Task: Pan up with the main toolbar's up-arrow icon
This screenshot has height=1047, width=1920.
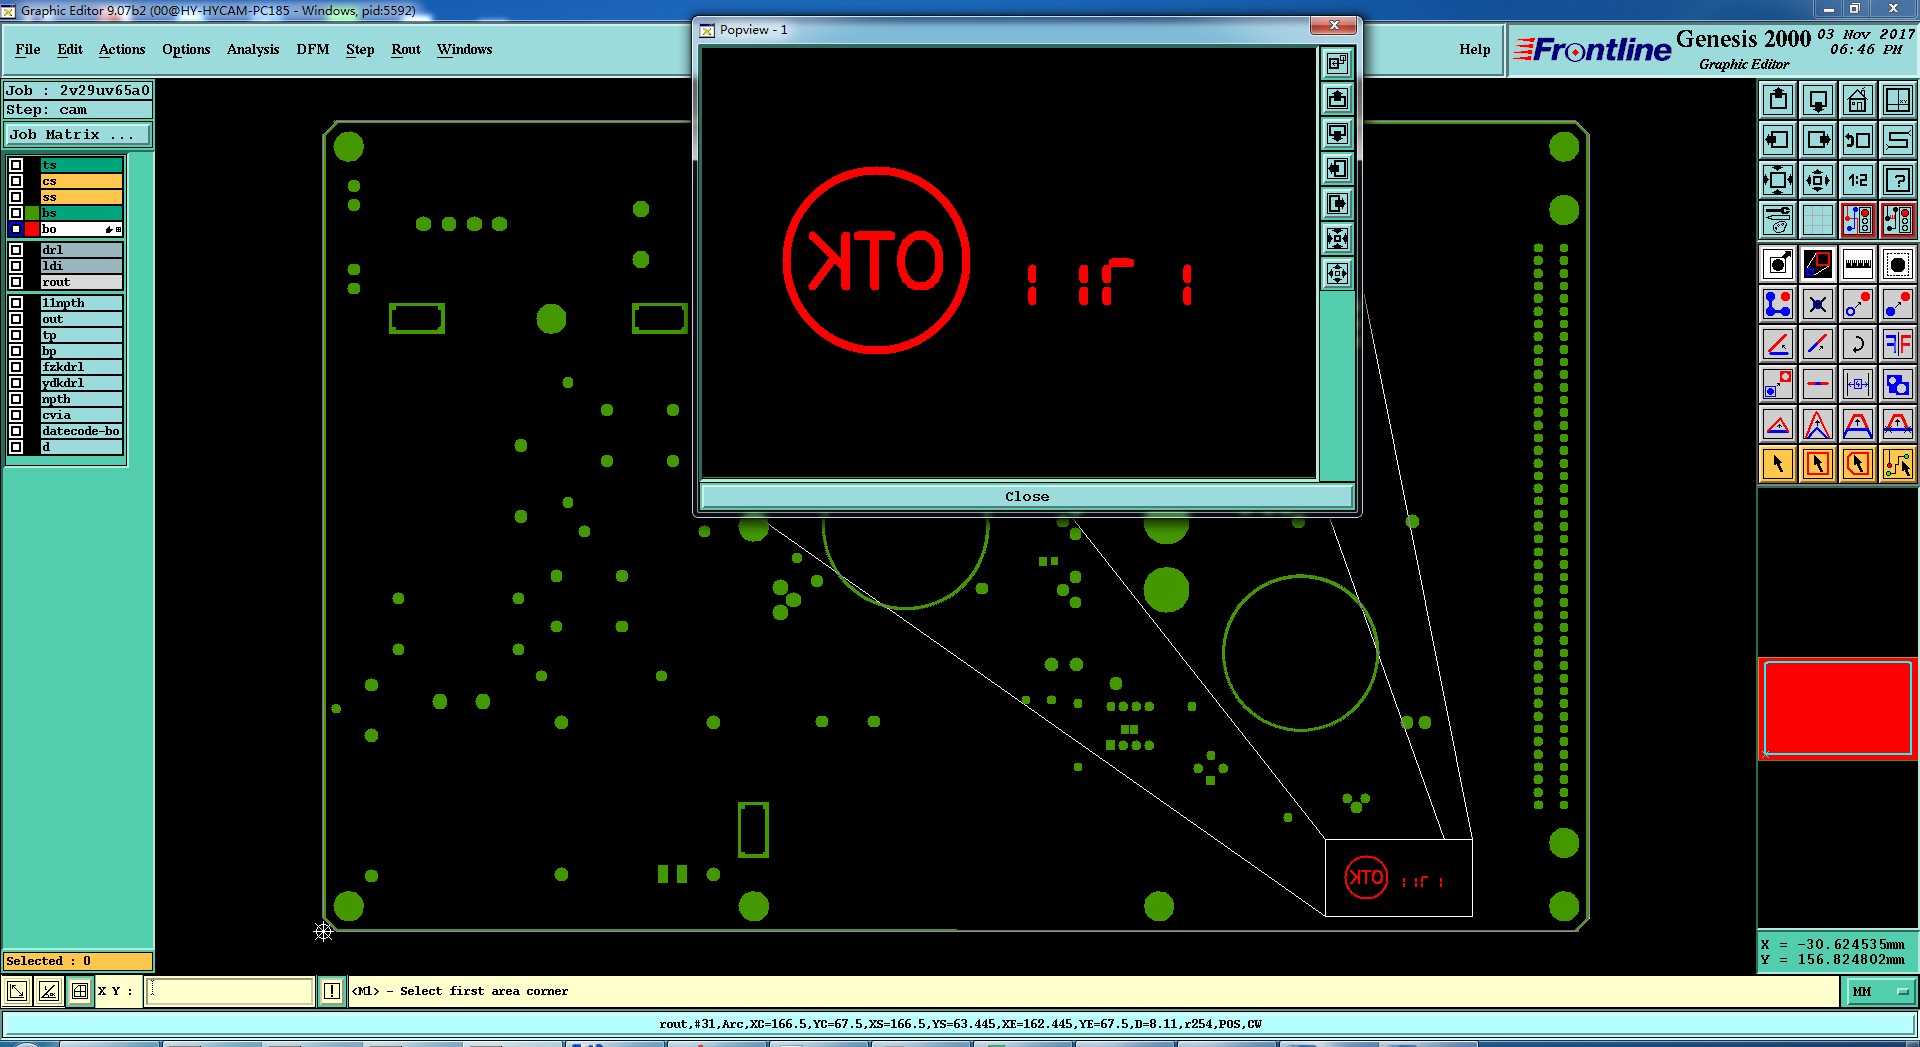Action: point(1778,100)
